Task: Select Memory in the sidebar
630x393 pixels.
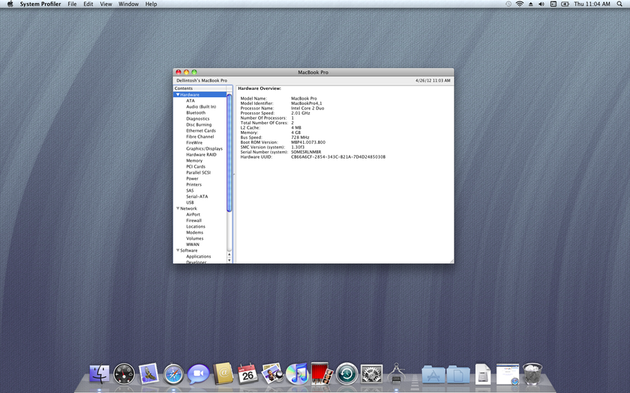Action: [x=194, y=161]
